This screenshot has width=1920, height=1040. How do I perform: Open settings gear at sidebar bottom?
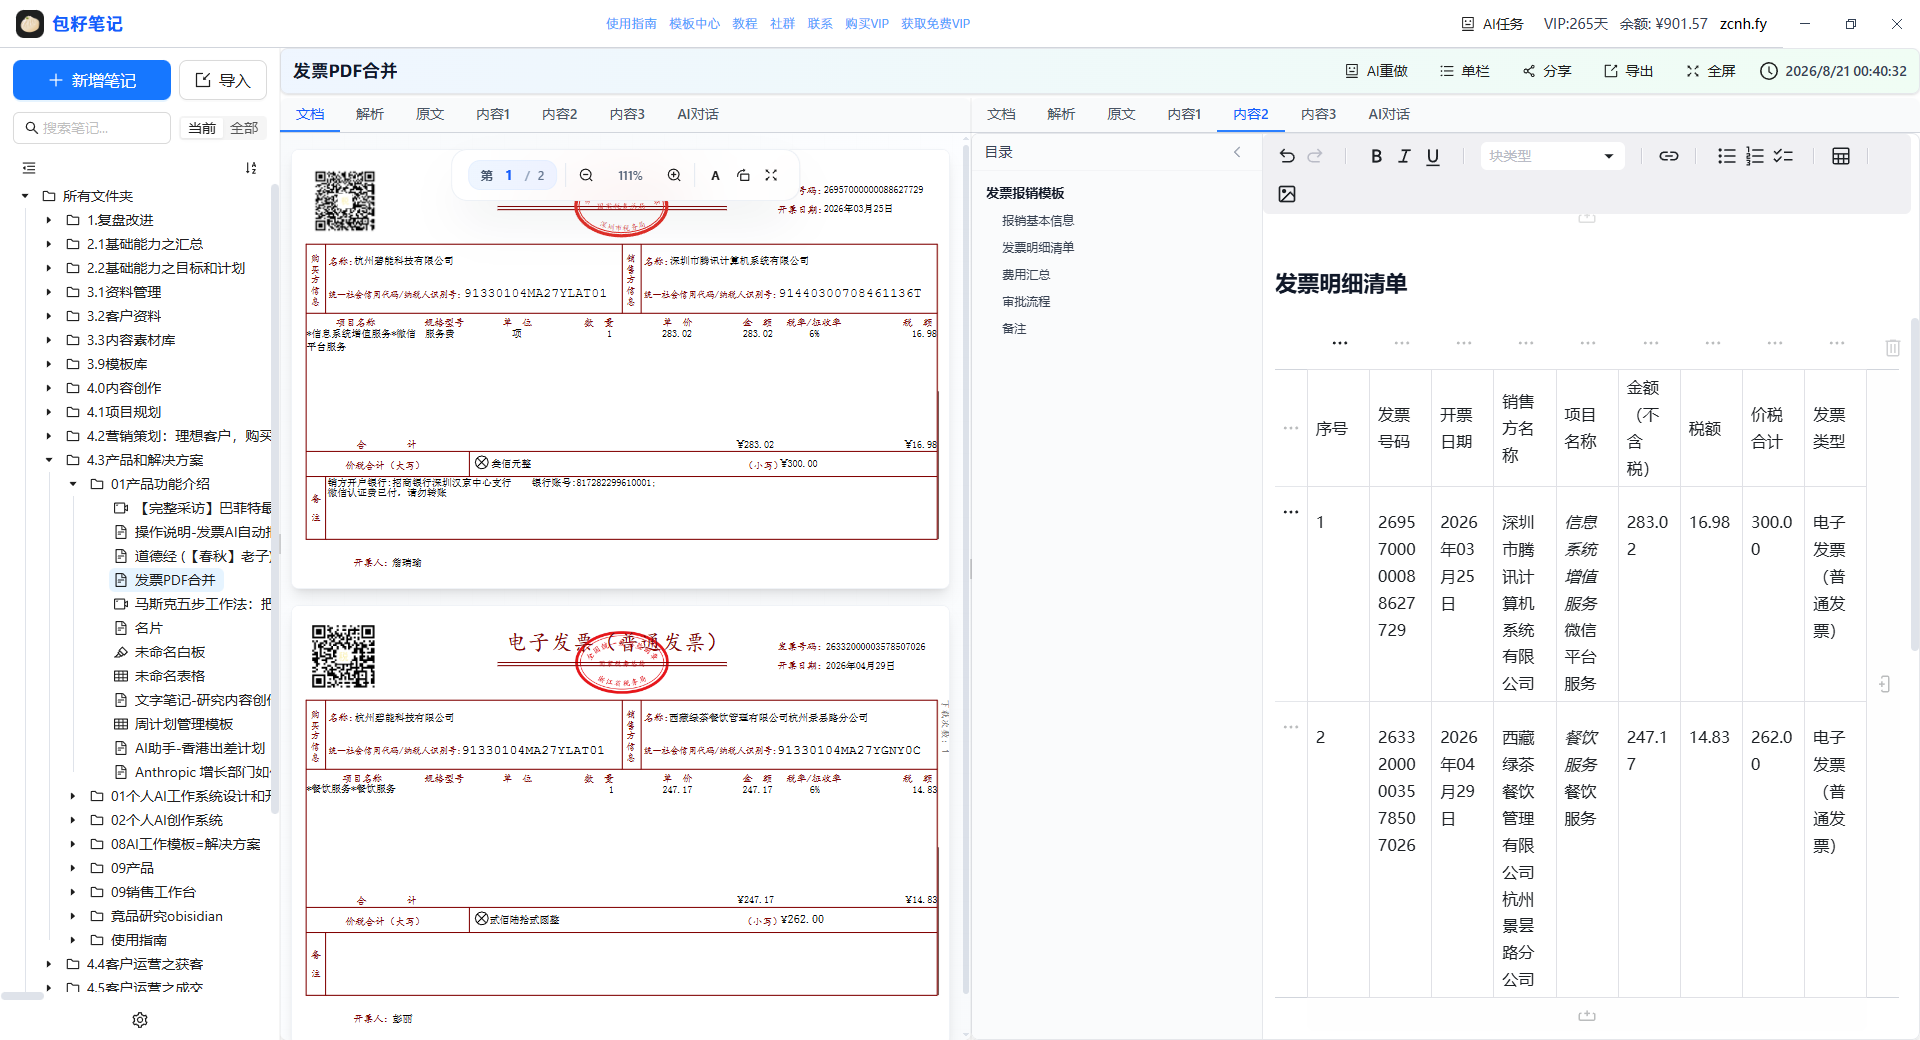(x=140, y=1020)
